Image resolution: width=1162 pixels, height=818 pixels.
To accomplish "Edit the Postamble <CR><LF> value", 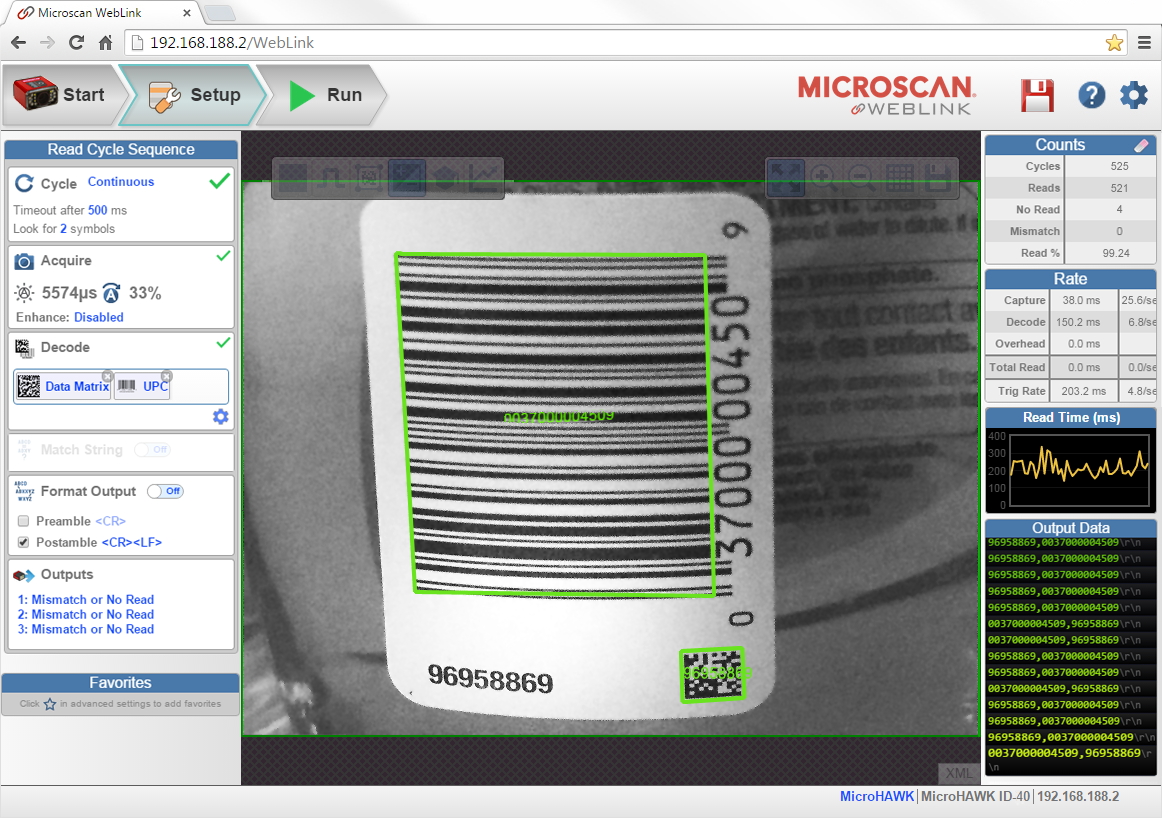I will pyautogui.click(x=132, y=542).
